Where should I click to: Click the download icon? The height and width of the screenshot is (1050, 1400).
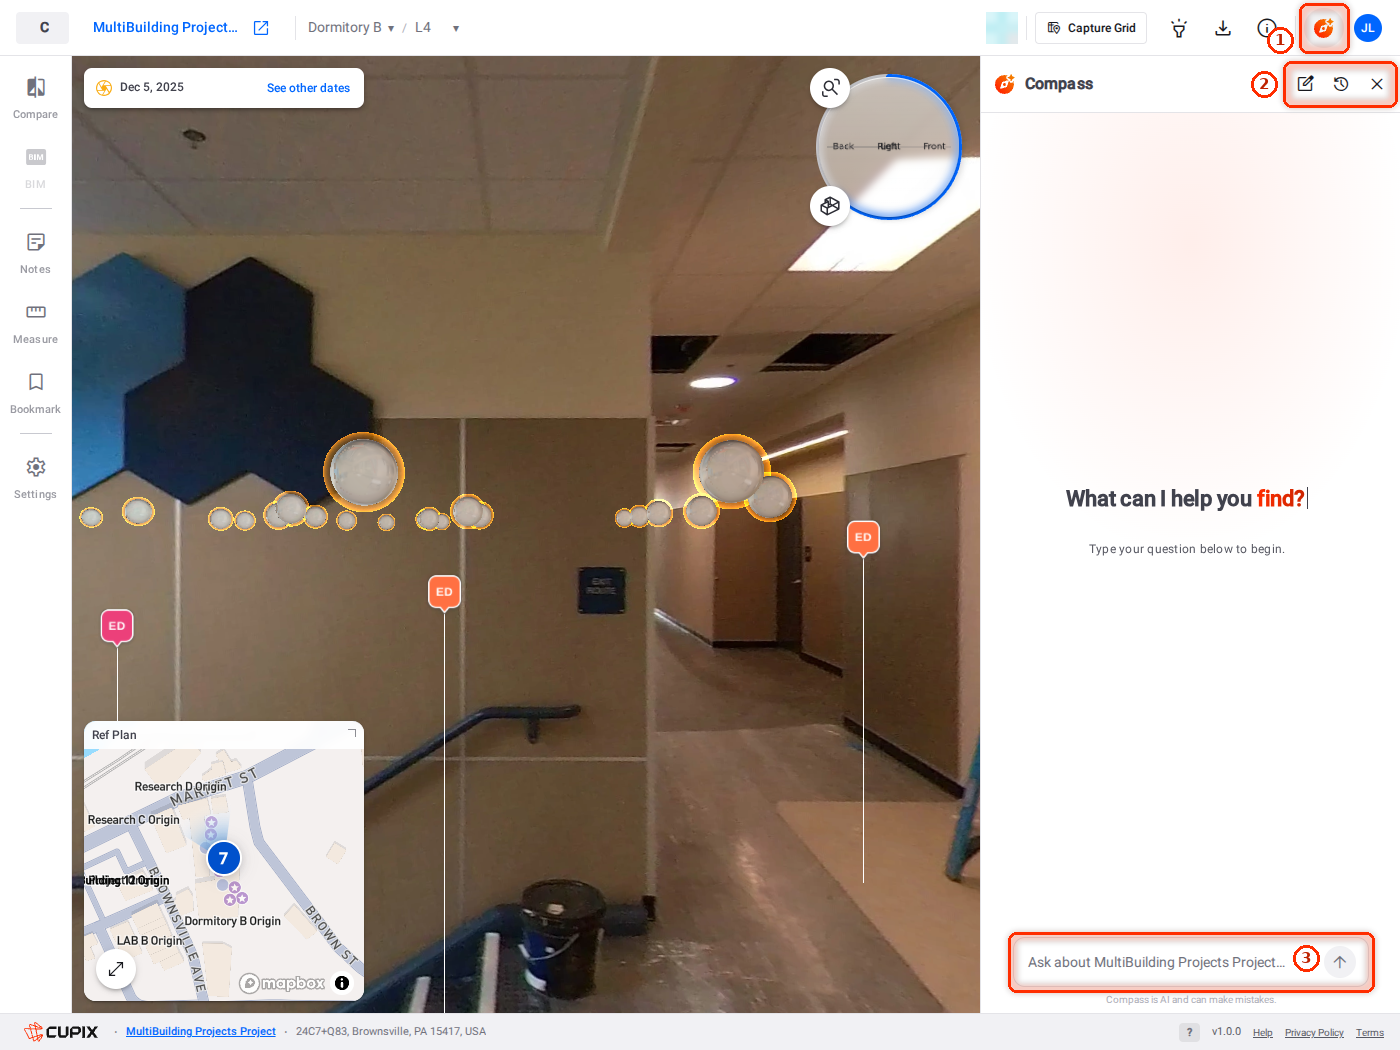tap(1223, 28)
